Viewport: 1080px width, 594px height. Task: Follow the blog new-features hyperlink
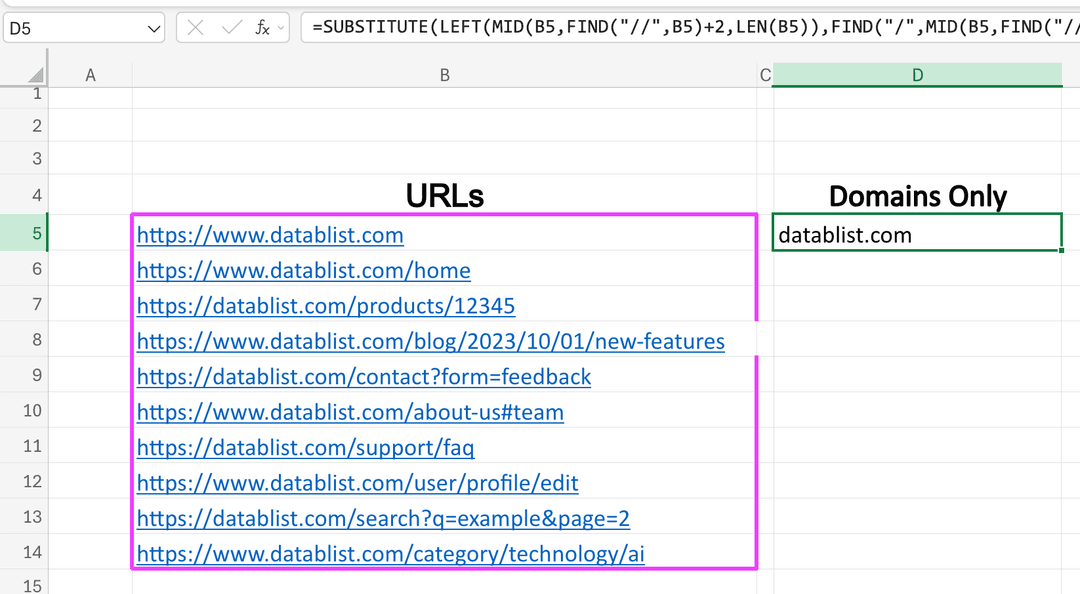430,341
